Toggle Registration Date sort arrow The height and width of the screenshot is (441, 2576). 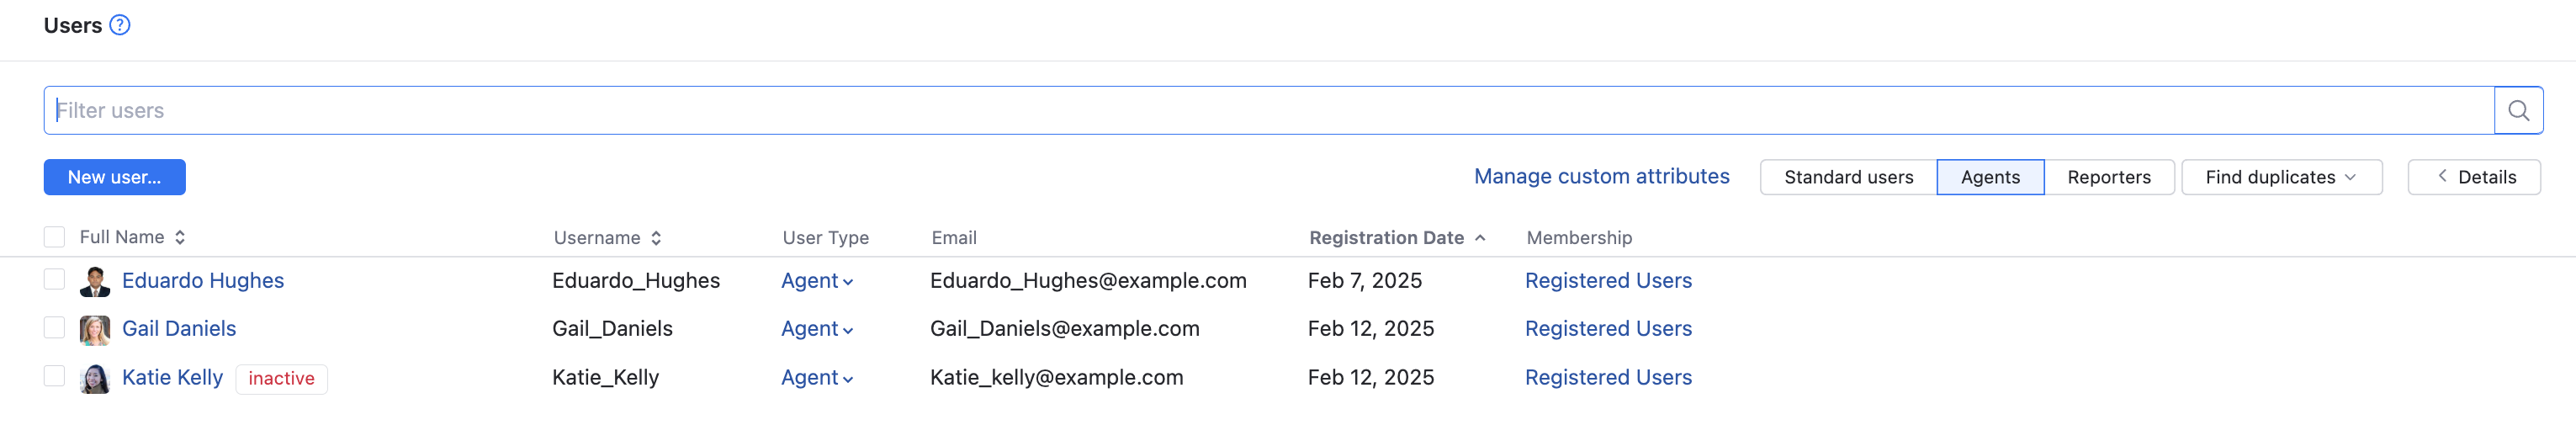pyautogui.click(x=1480, y=238)
